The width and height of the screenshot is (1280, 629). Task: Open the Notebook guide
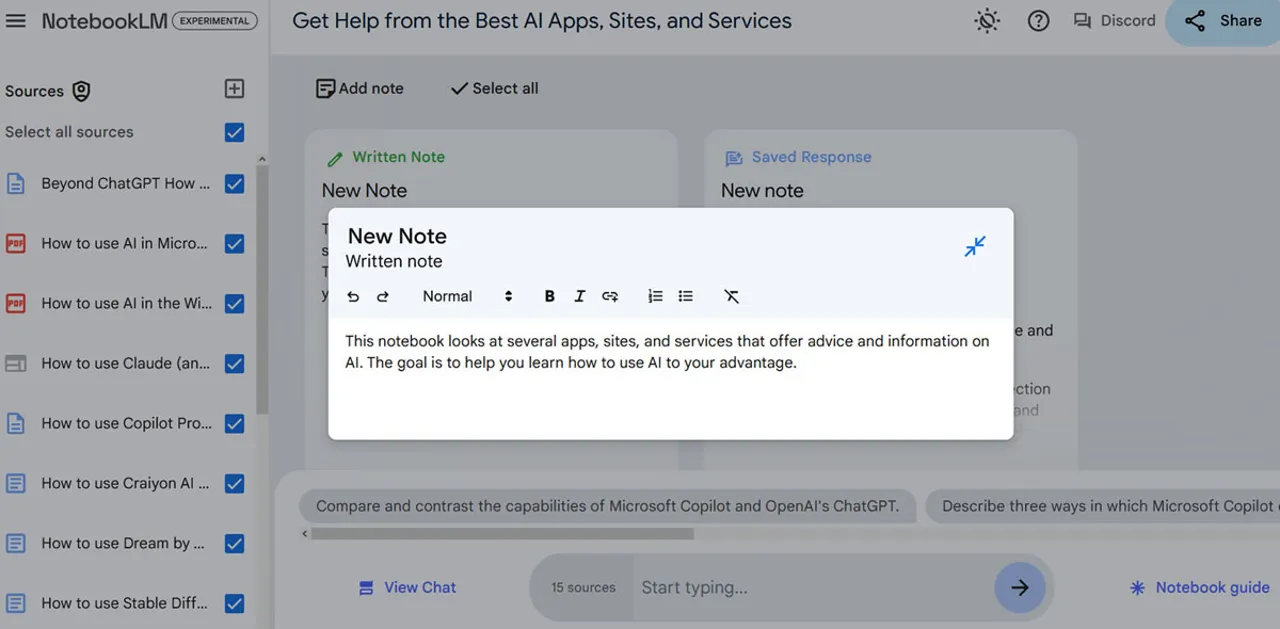click(x=1199, y=587)
